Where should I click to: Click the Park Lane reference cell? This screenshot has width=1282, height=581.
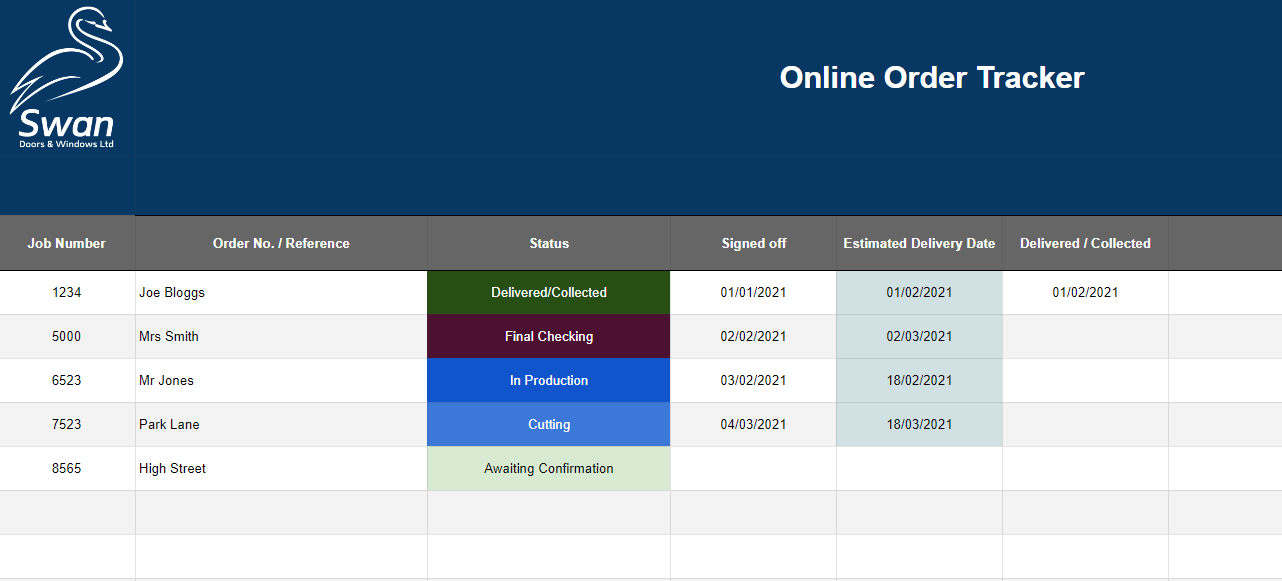281,425
